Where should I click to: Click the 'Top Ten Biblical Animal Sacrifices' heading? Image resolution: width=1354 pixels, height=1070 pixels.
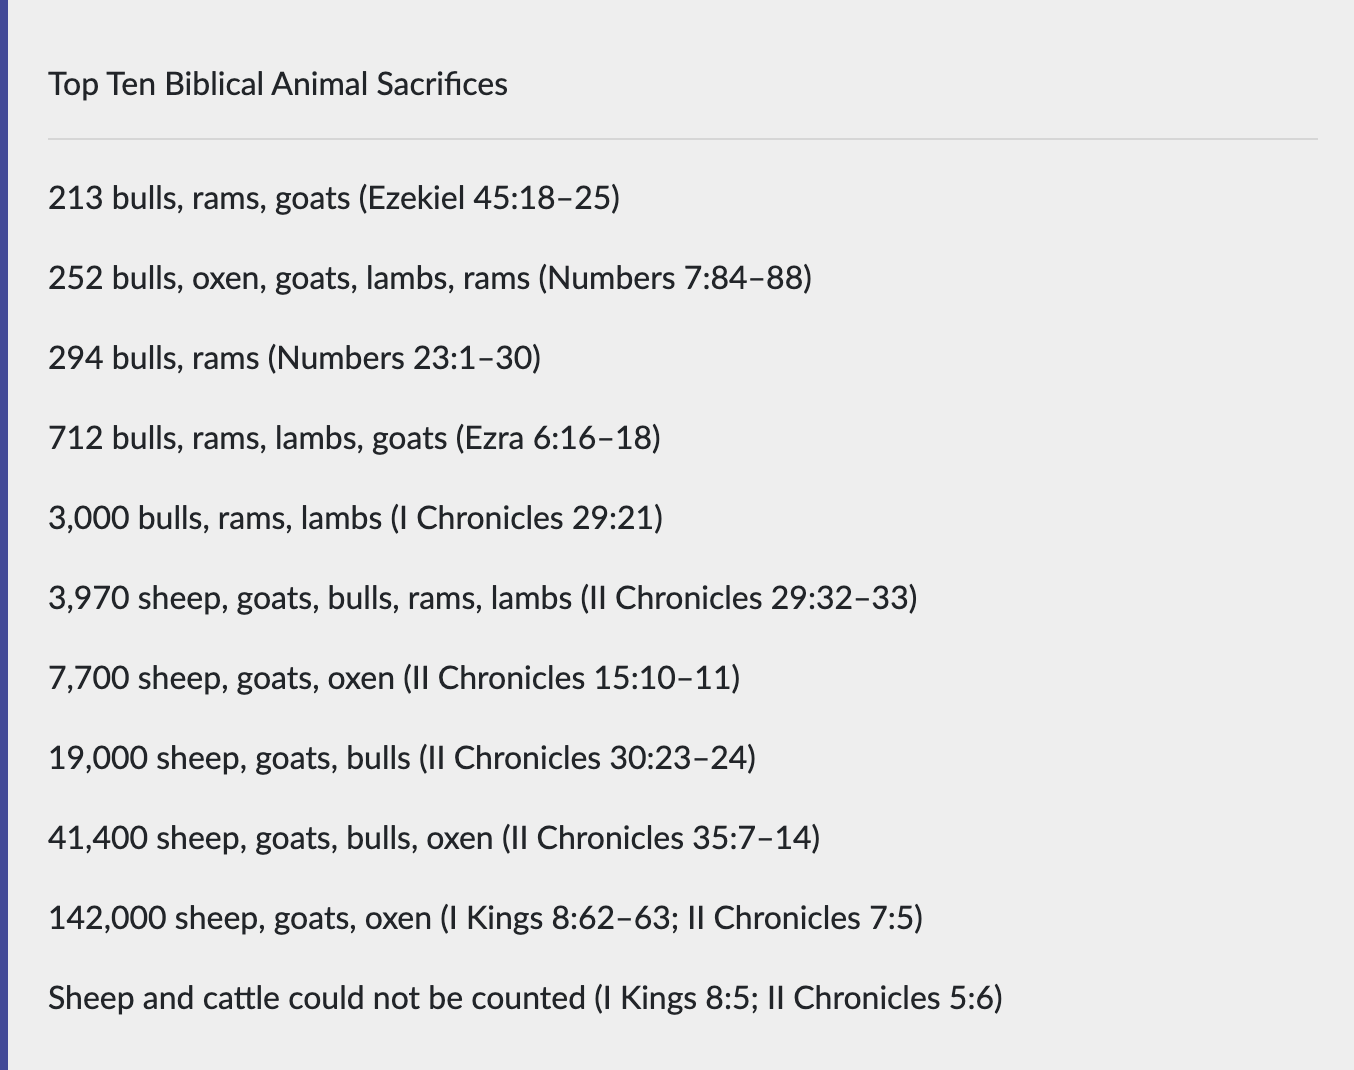277,84
